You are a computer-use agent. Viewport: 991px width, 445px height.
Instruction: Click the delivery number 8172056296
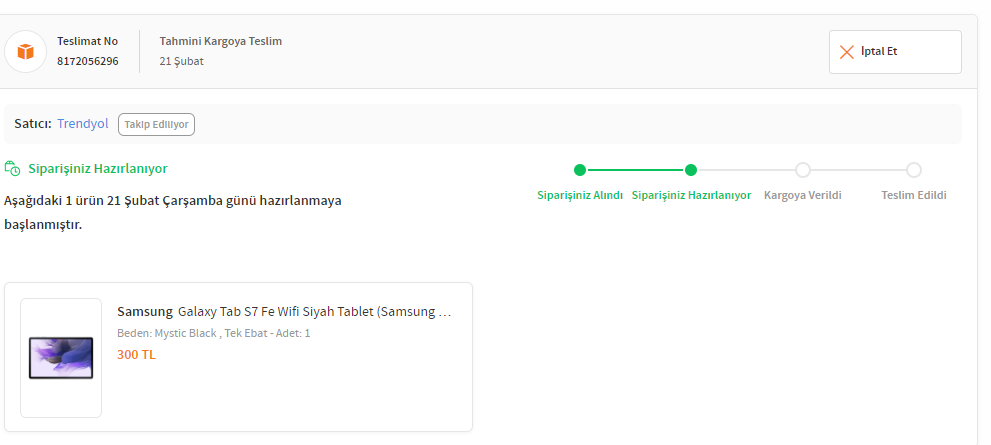[88, 61]
